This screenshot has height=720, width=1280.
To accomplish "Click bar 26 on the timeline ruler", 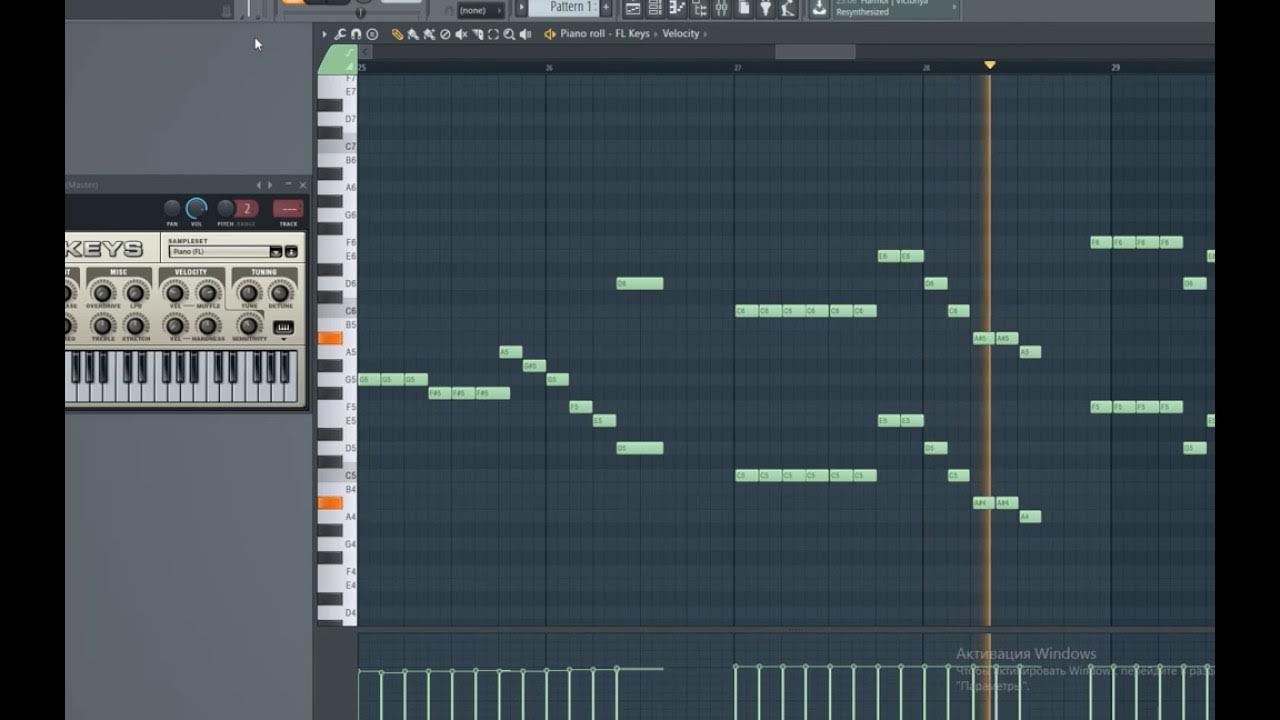I will click(x=549, y=68).
